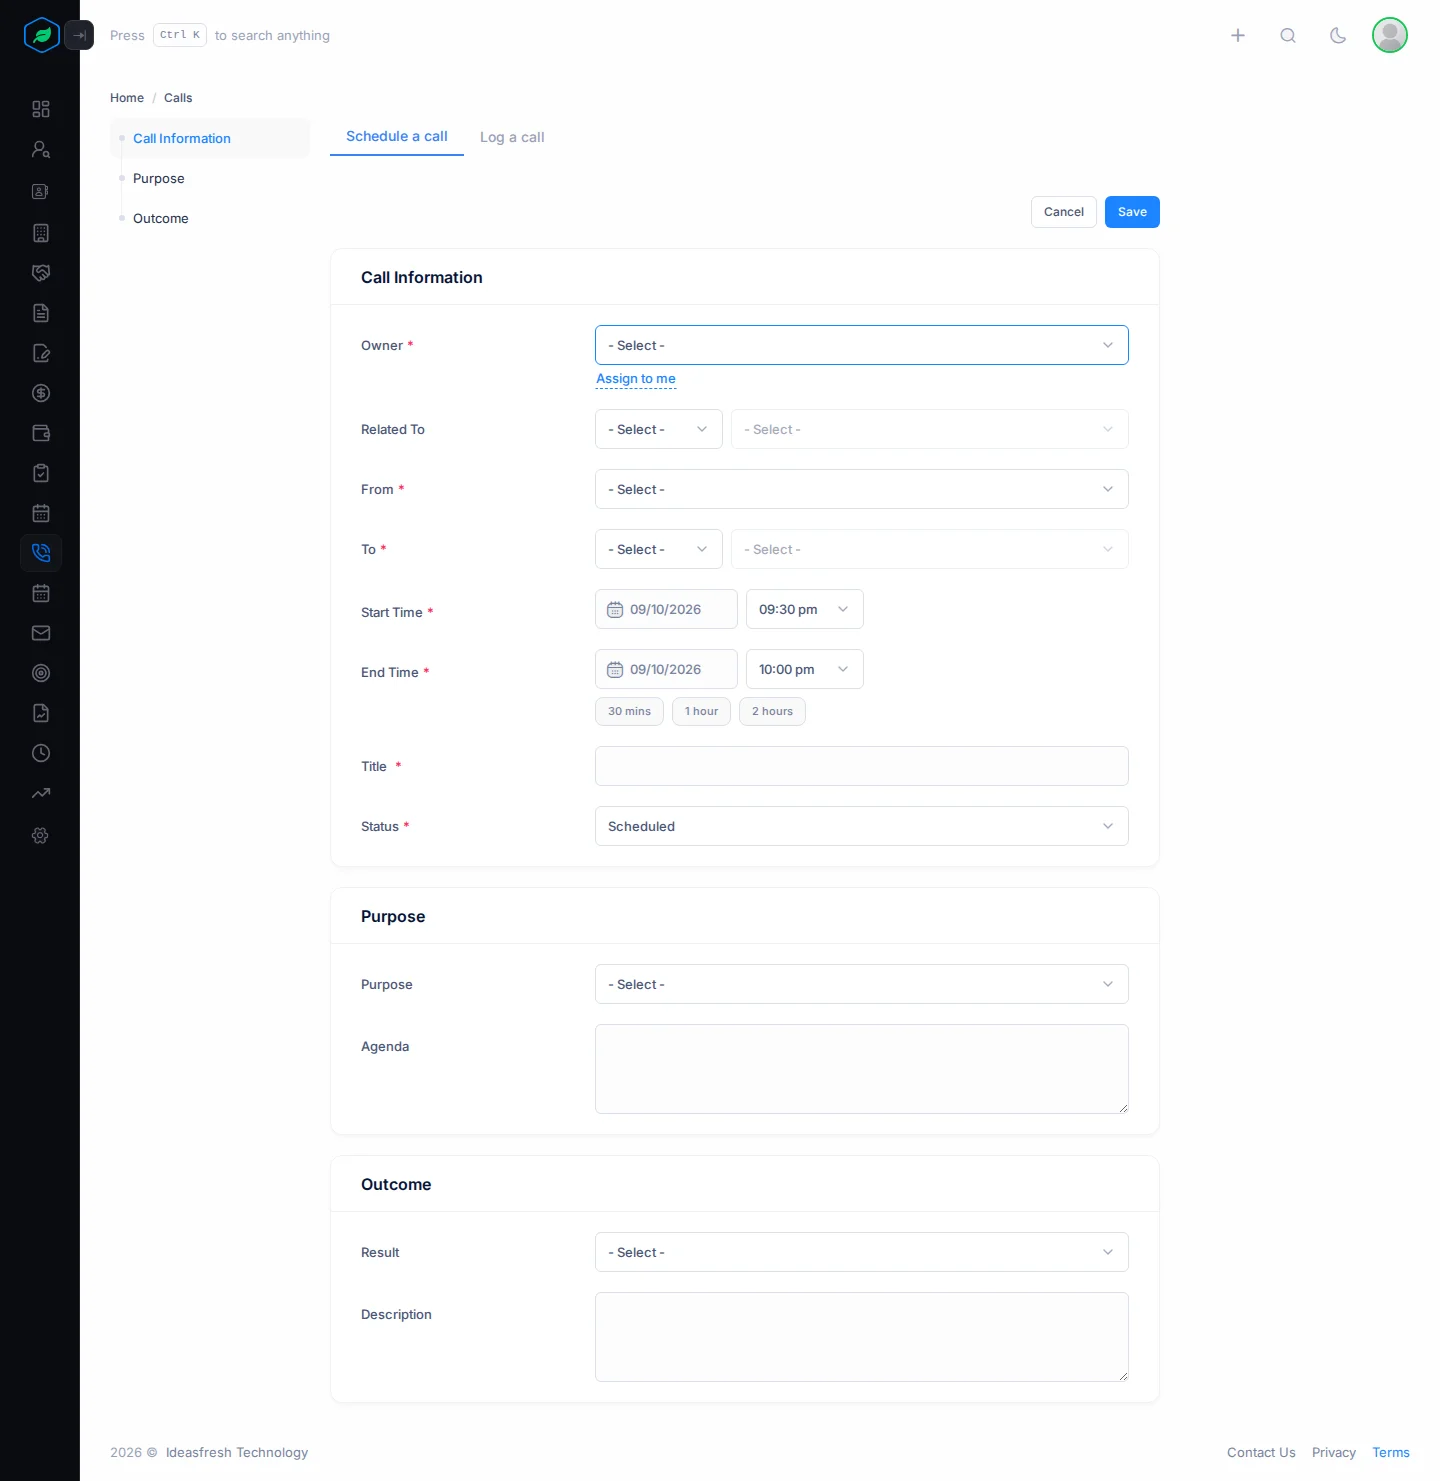Open the dashboard grid icon in the sidebar
Image resolution: width=1440 pixels, height=1481 pixels.
(41, 109)
